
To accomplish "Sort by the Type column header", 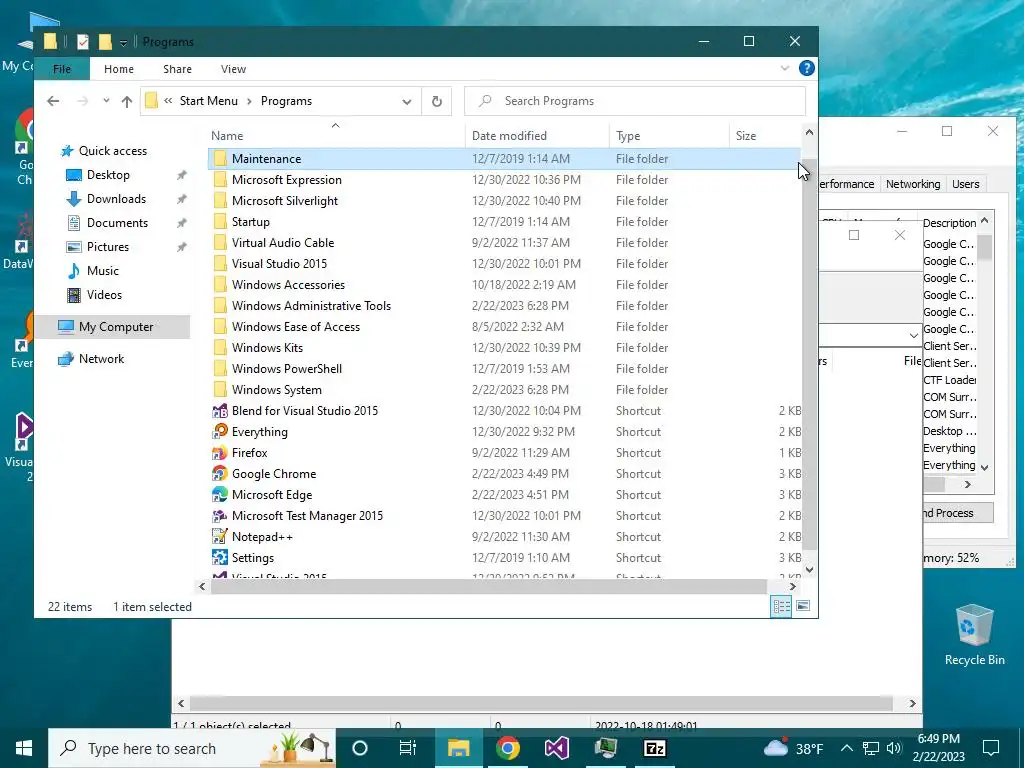I will 669,135.
